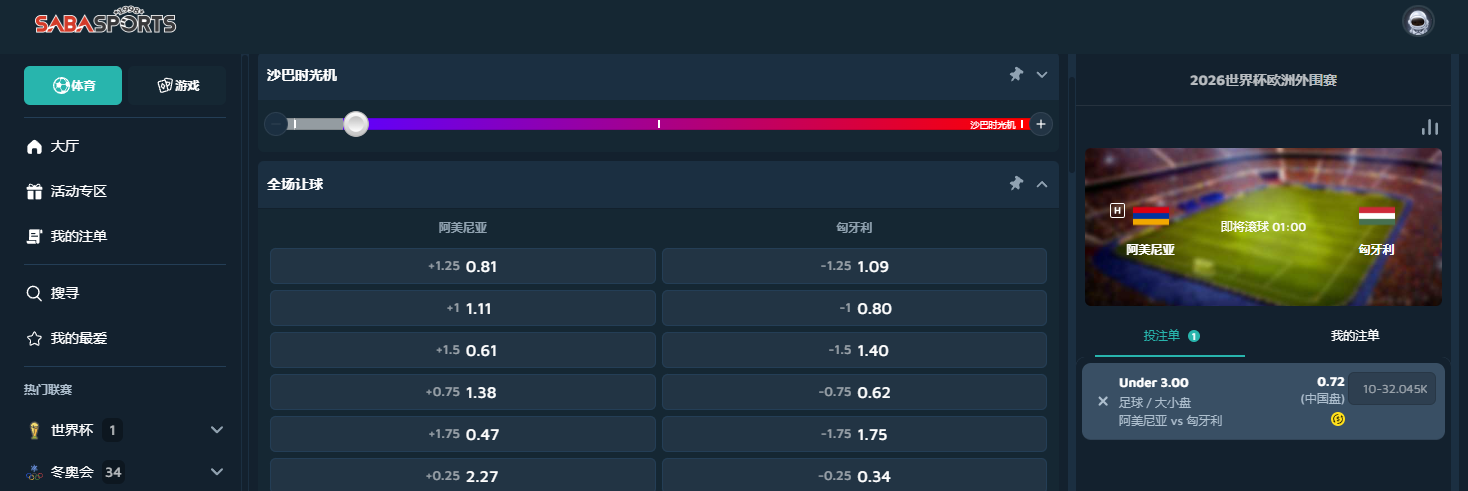Expand the 世界杯 league list
The width and height of the screenshot is (1468, 491).
click(217, 430)
